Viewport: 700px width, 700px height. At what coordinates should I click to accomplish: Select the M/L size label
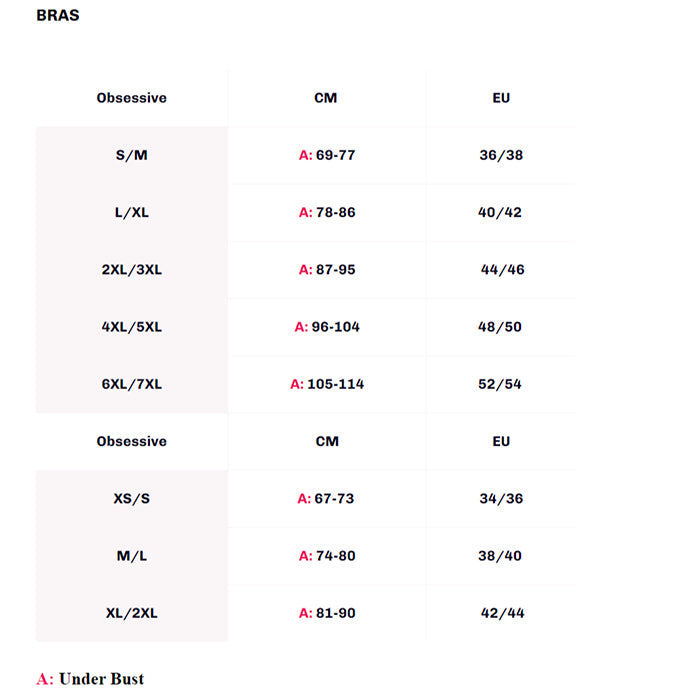(x=131, y=556)
